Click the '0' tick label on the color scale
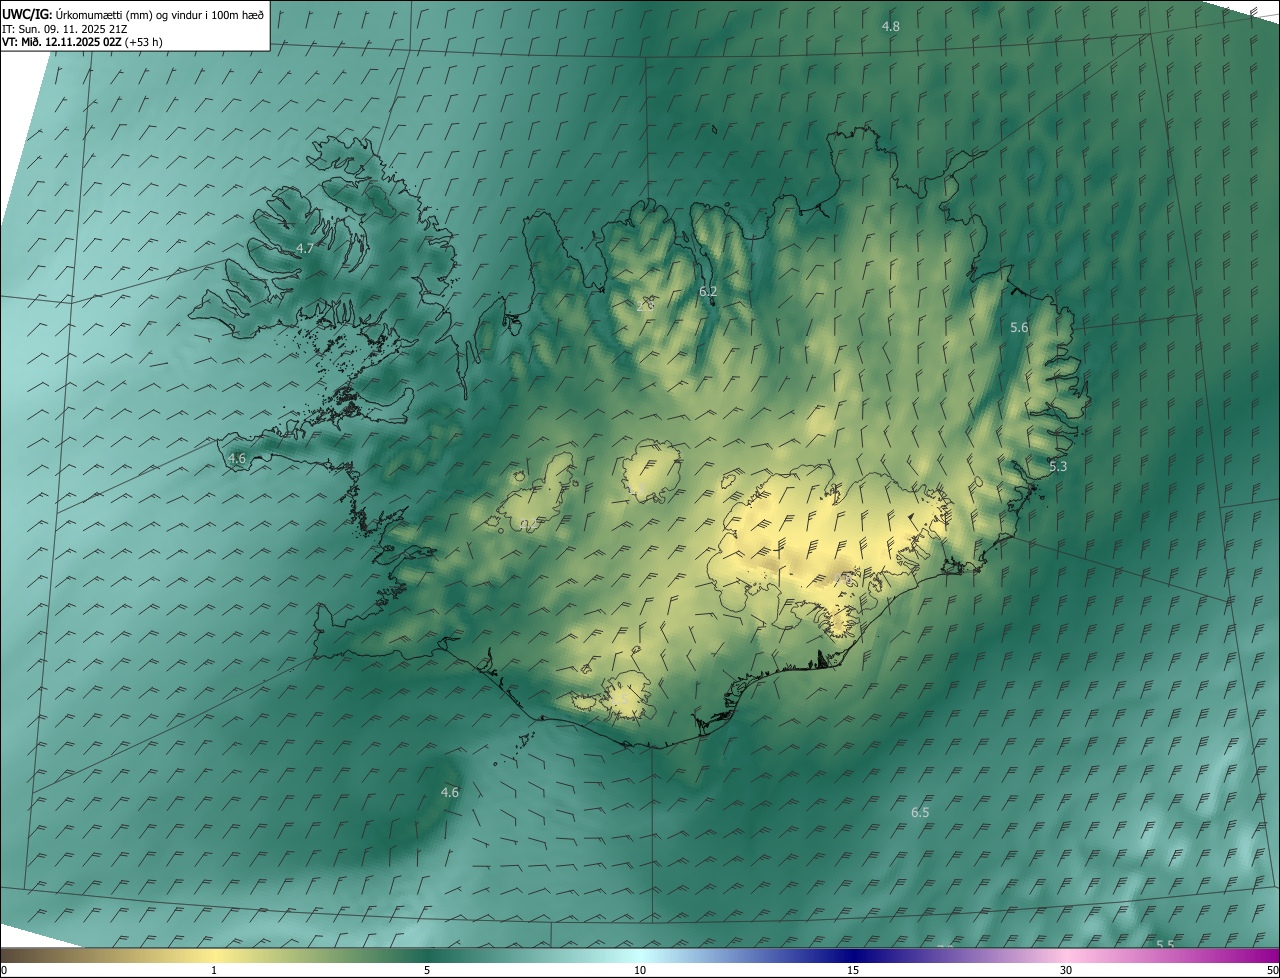 point(4,970)
